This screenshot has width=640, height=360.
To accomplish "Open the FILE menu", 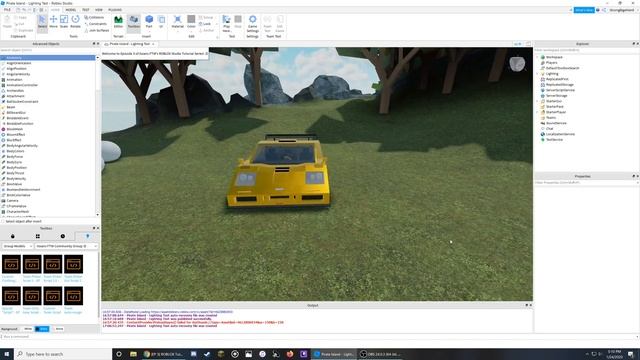I will (7, 9).
